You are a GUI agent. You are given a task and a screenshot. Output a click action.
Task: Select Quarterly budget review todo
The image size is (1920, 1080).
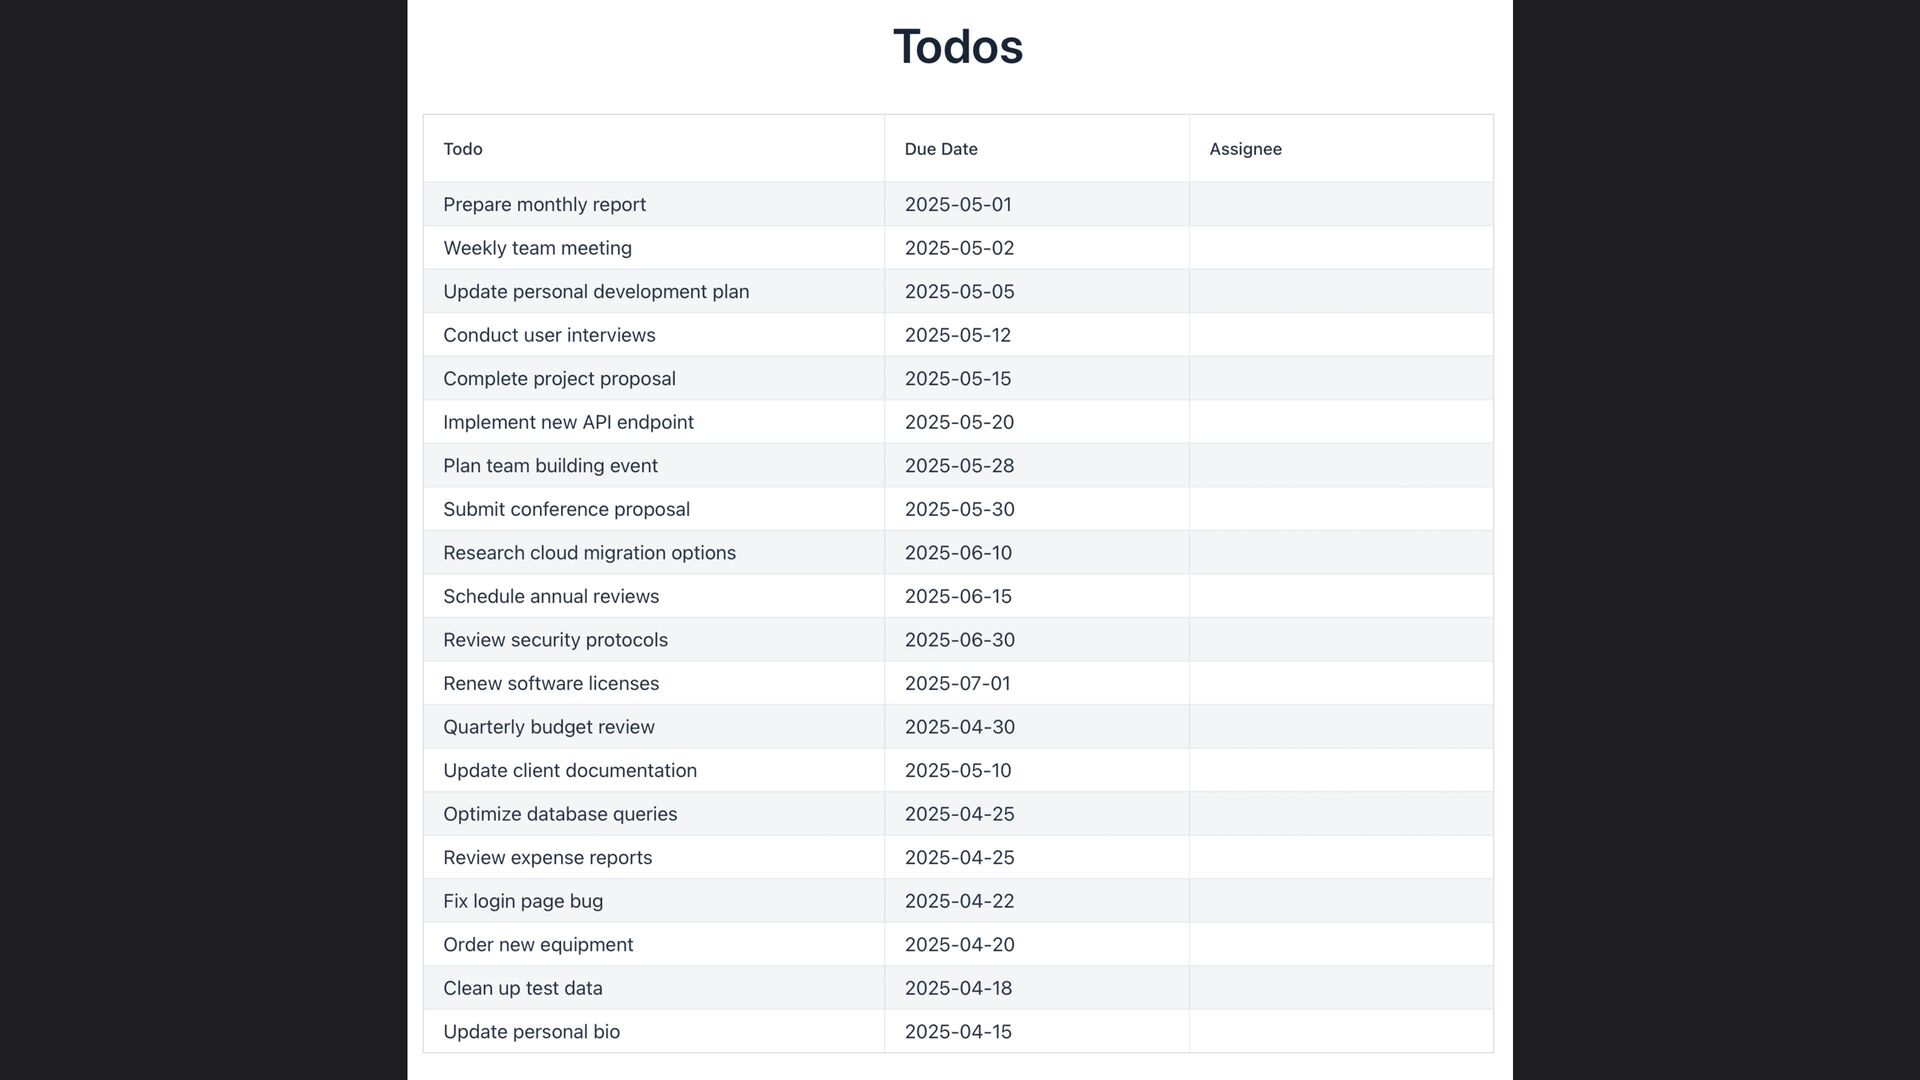(x=549, y=727)
